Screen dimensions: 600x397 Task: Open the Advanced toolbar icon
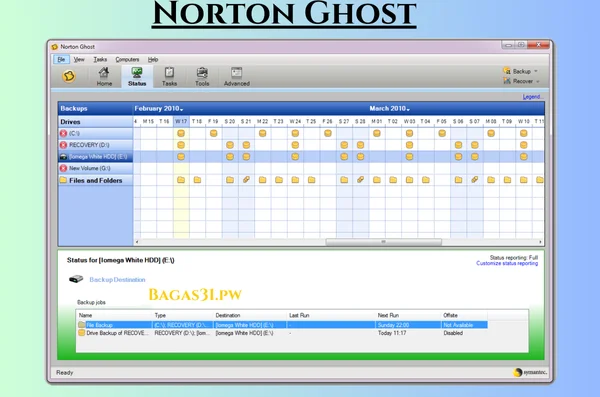236,76
